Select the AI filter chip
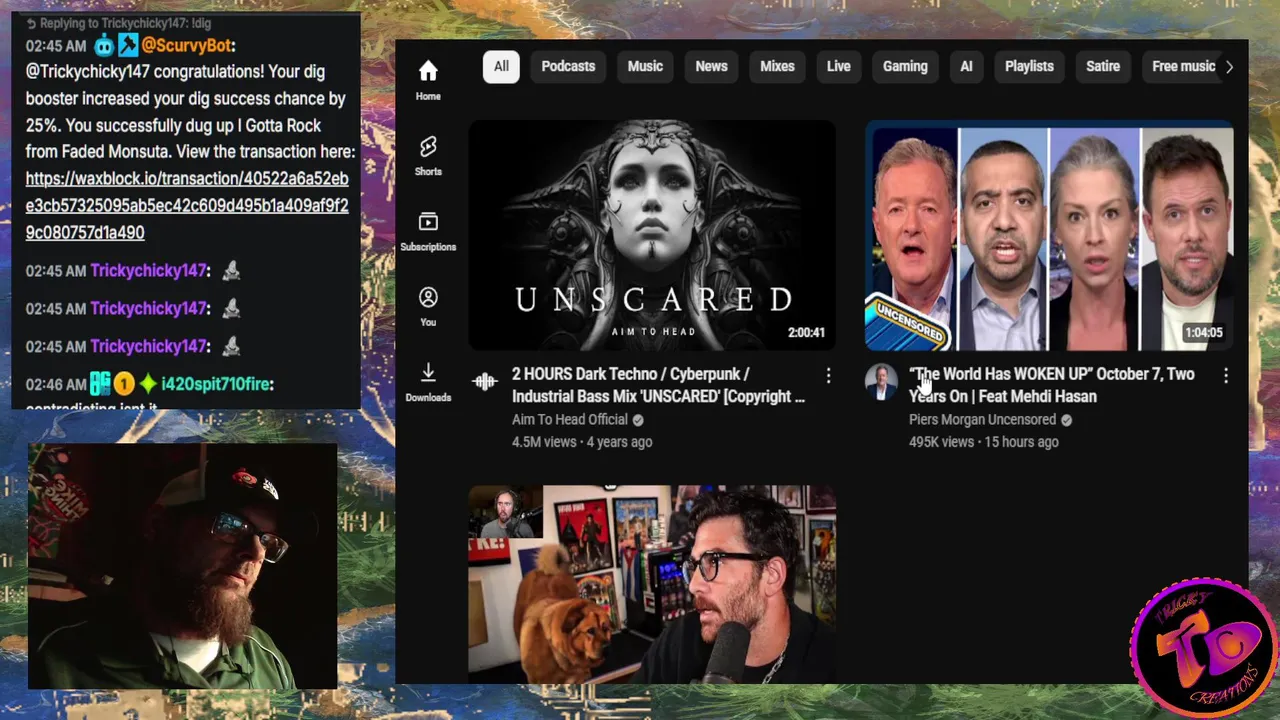 pos(966,66)
